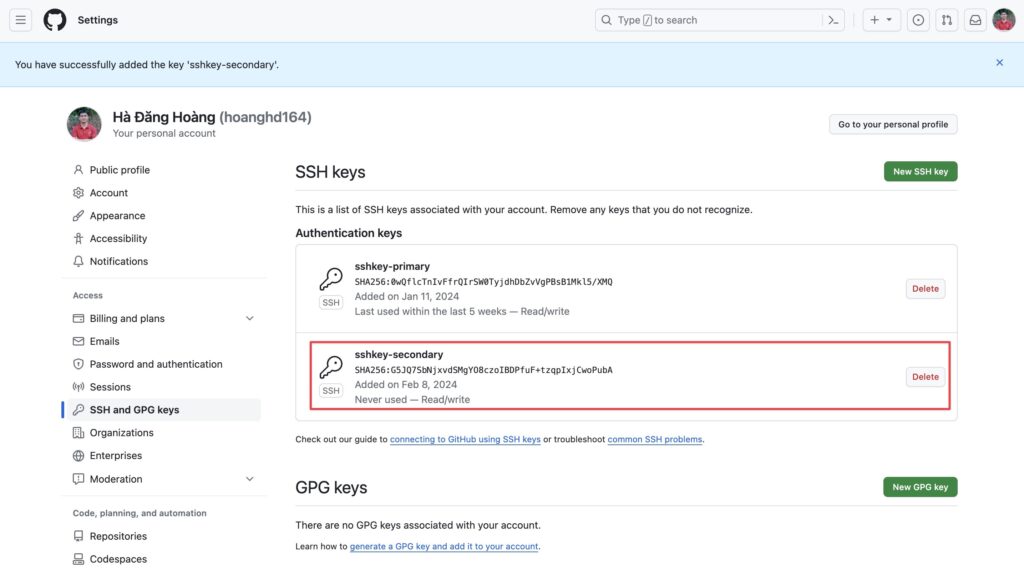Click the sshkey-secondary SHA256 fingerprint text

click(483, 370)
